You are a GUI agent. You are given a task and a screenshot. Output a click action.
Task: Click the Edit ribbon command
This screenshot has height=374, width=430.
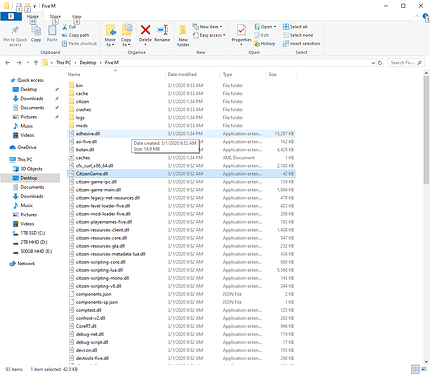click(x=262, y=35)
